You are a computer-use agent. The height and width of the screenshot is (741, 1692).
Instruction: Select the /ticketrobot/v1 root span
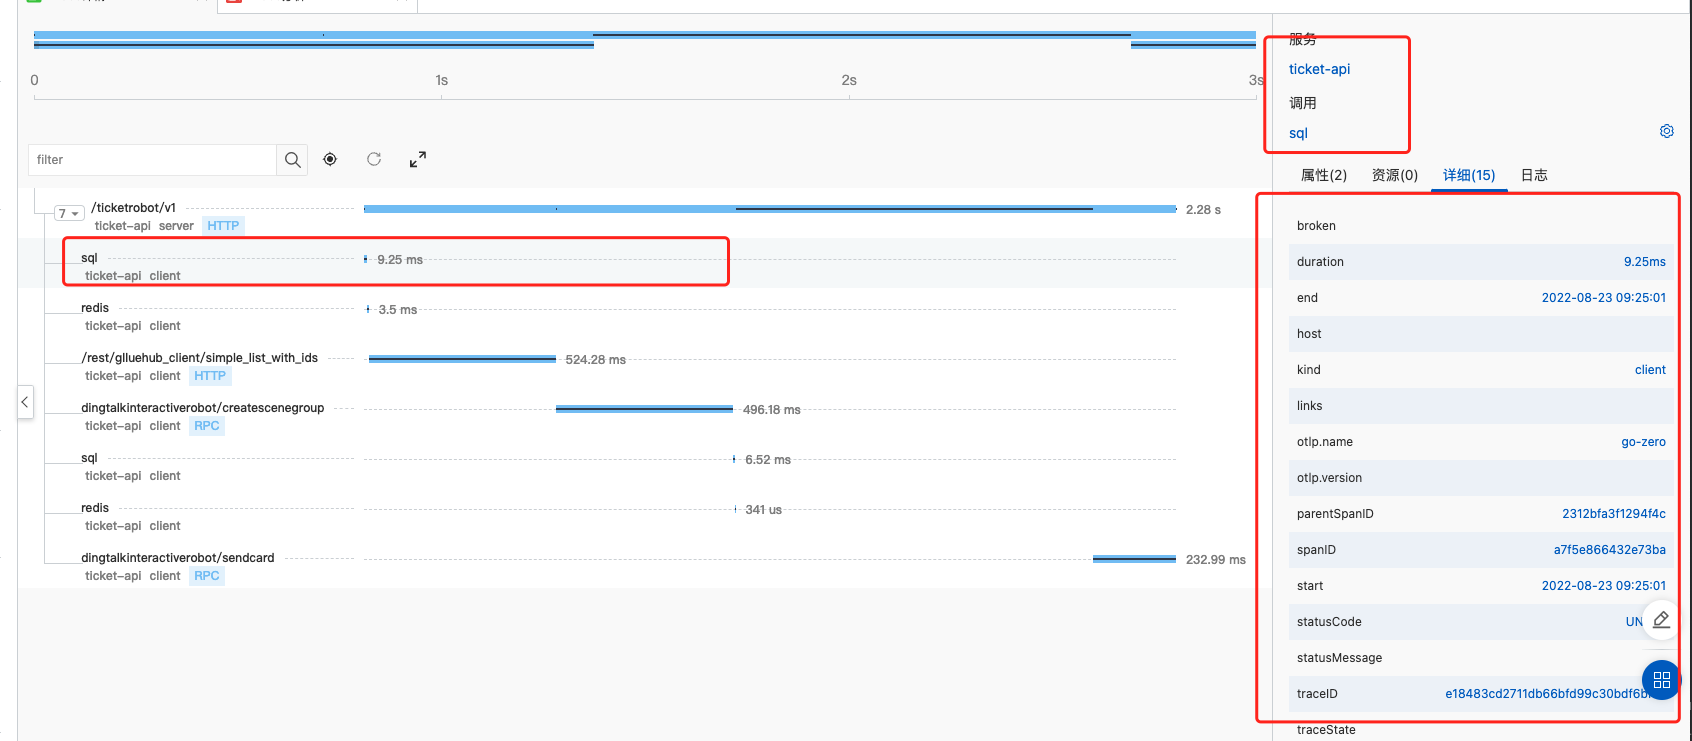133,208
